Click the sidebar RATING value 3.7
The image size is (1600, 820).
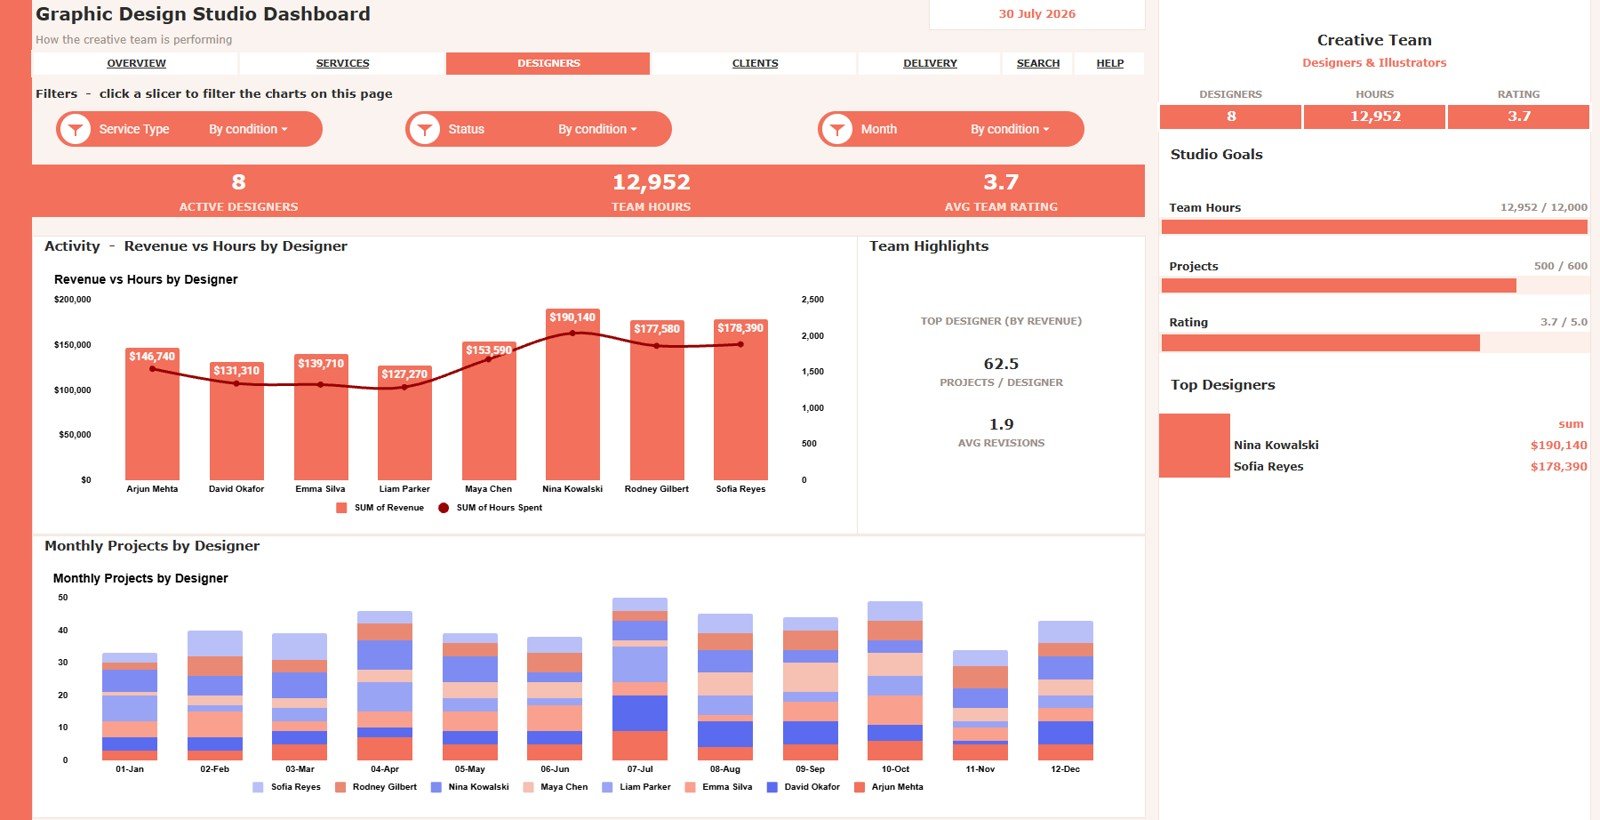[1519, 116]
